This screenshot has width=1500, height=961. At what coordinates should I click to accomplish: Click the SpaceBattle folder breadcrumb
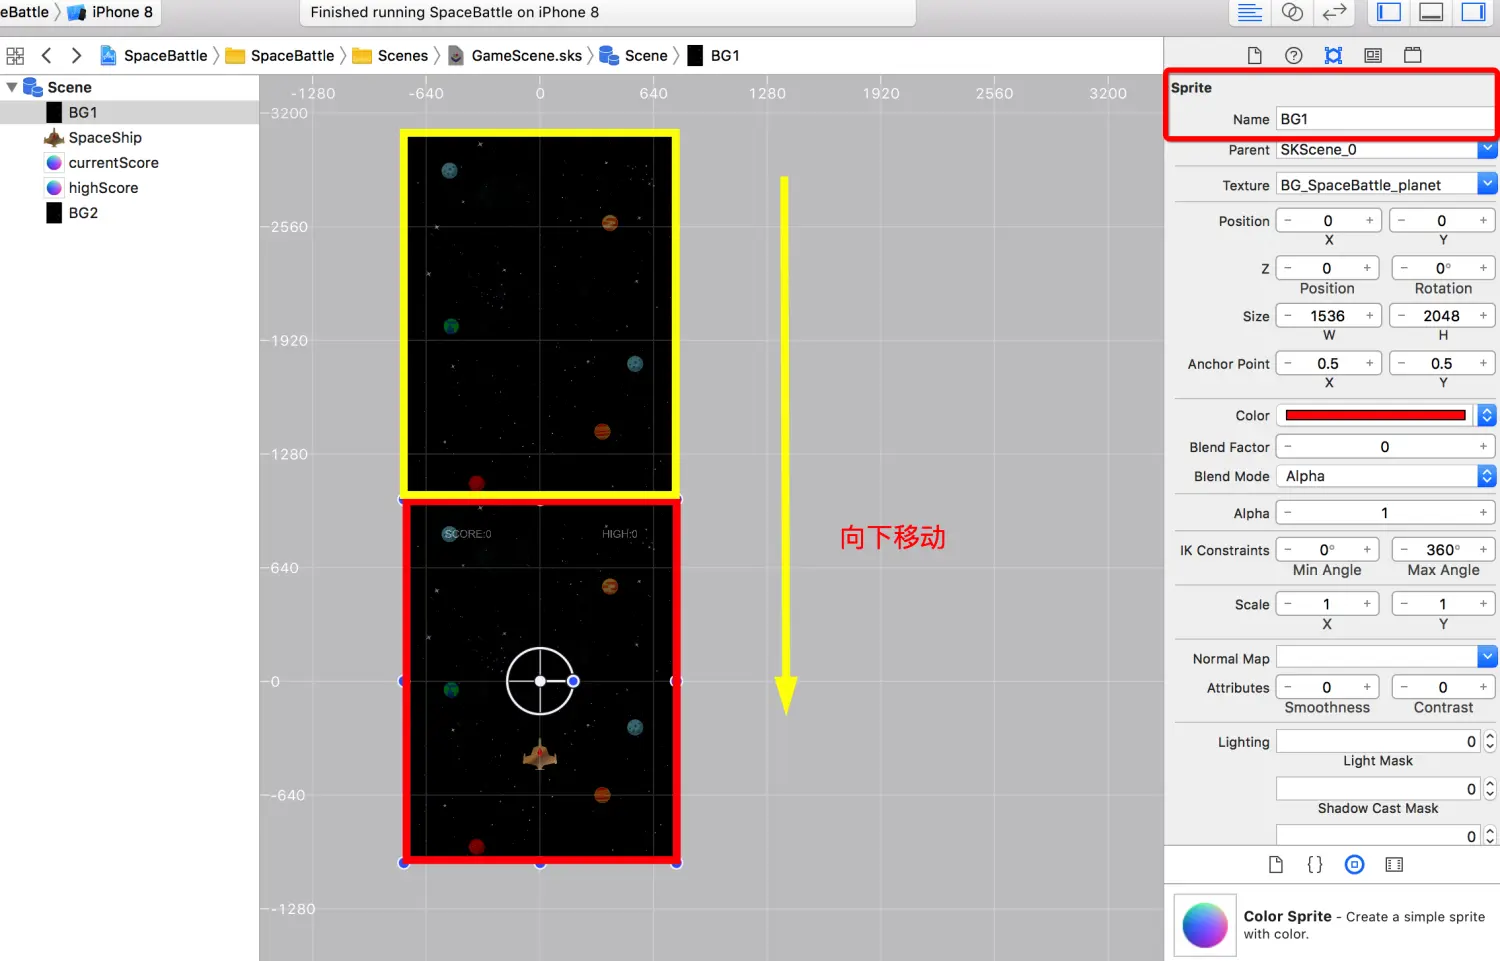280,56
